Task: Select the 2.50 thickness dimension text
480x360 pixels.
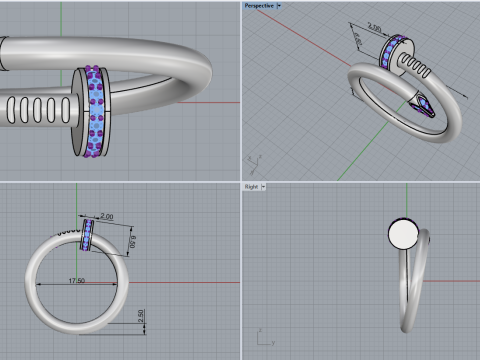Action: (141, 316)
